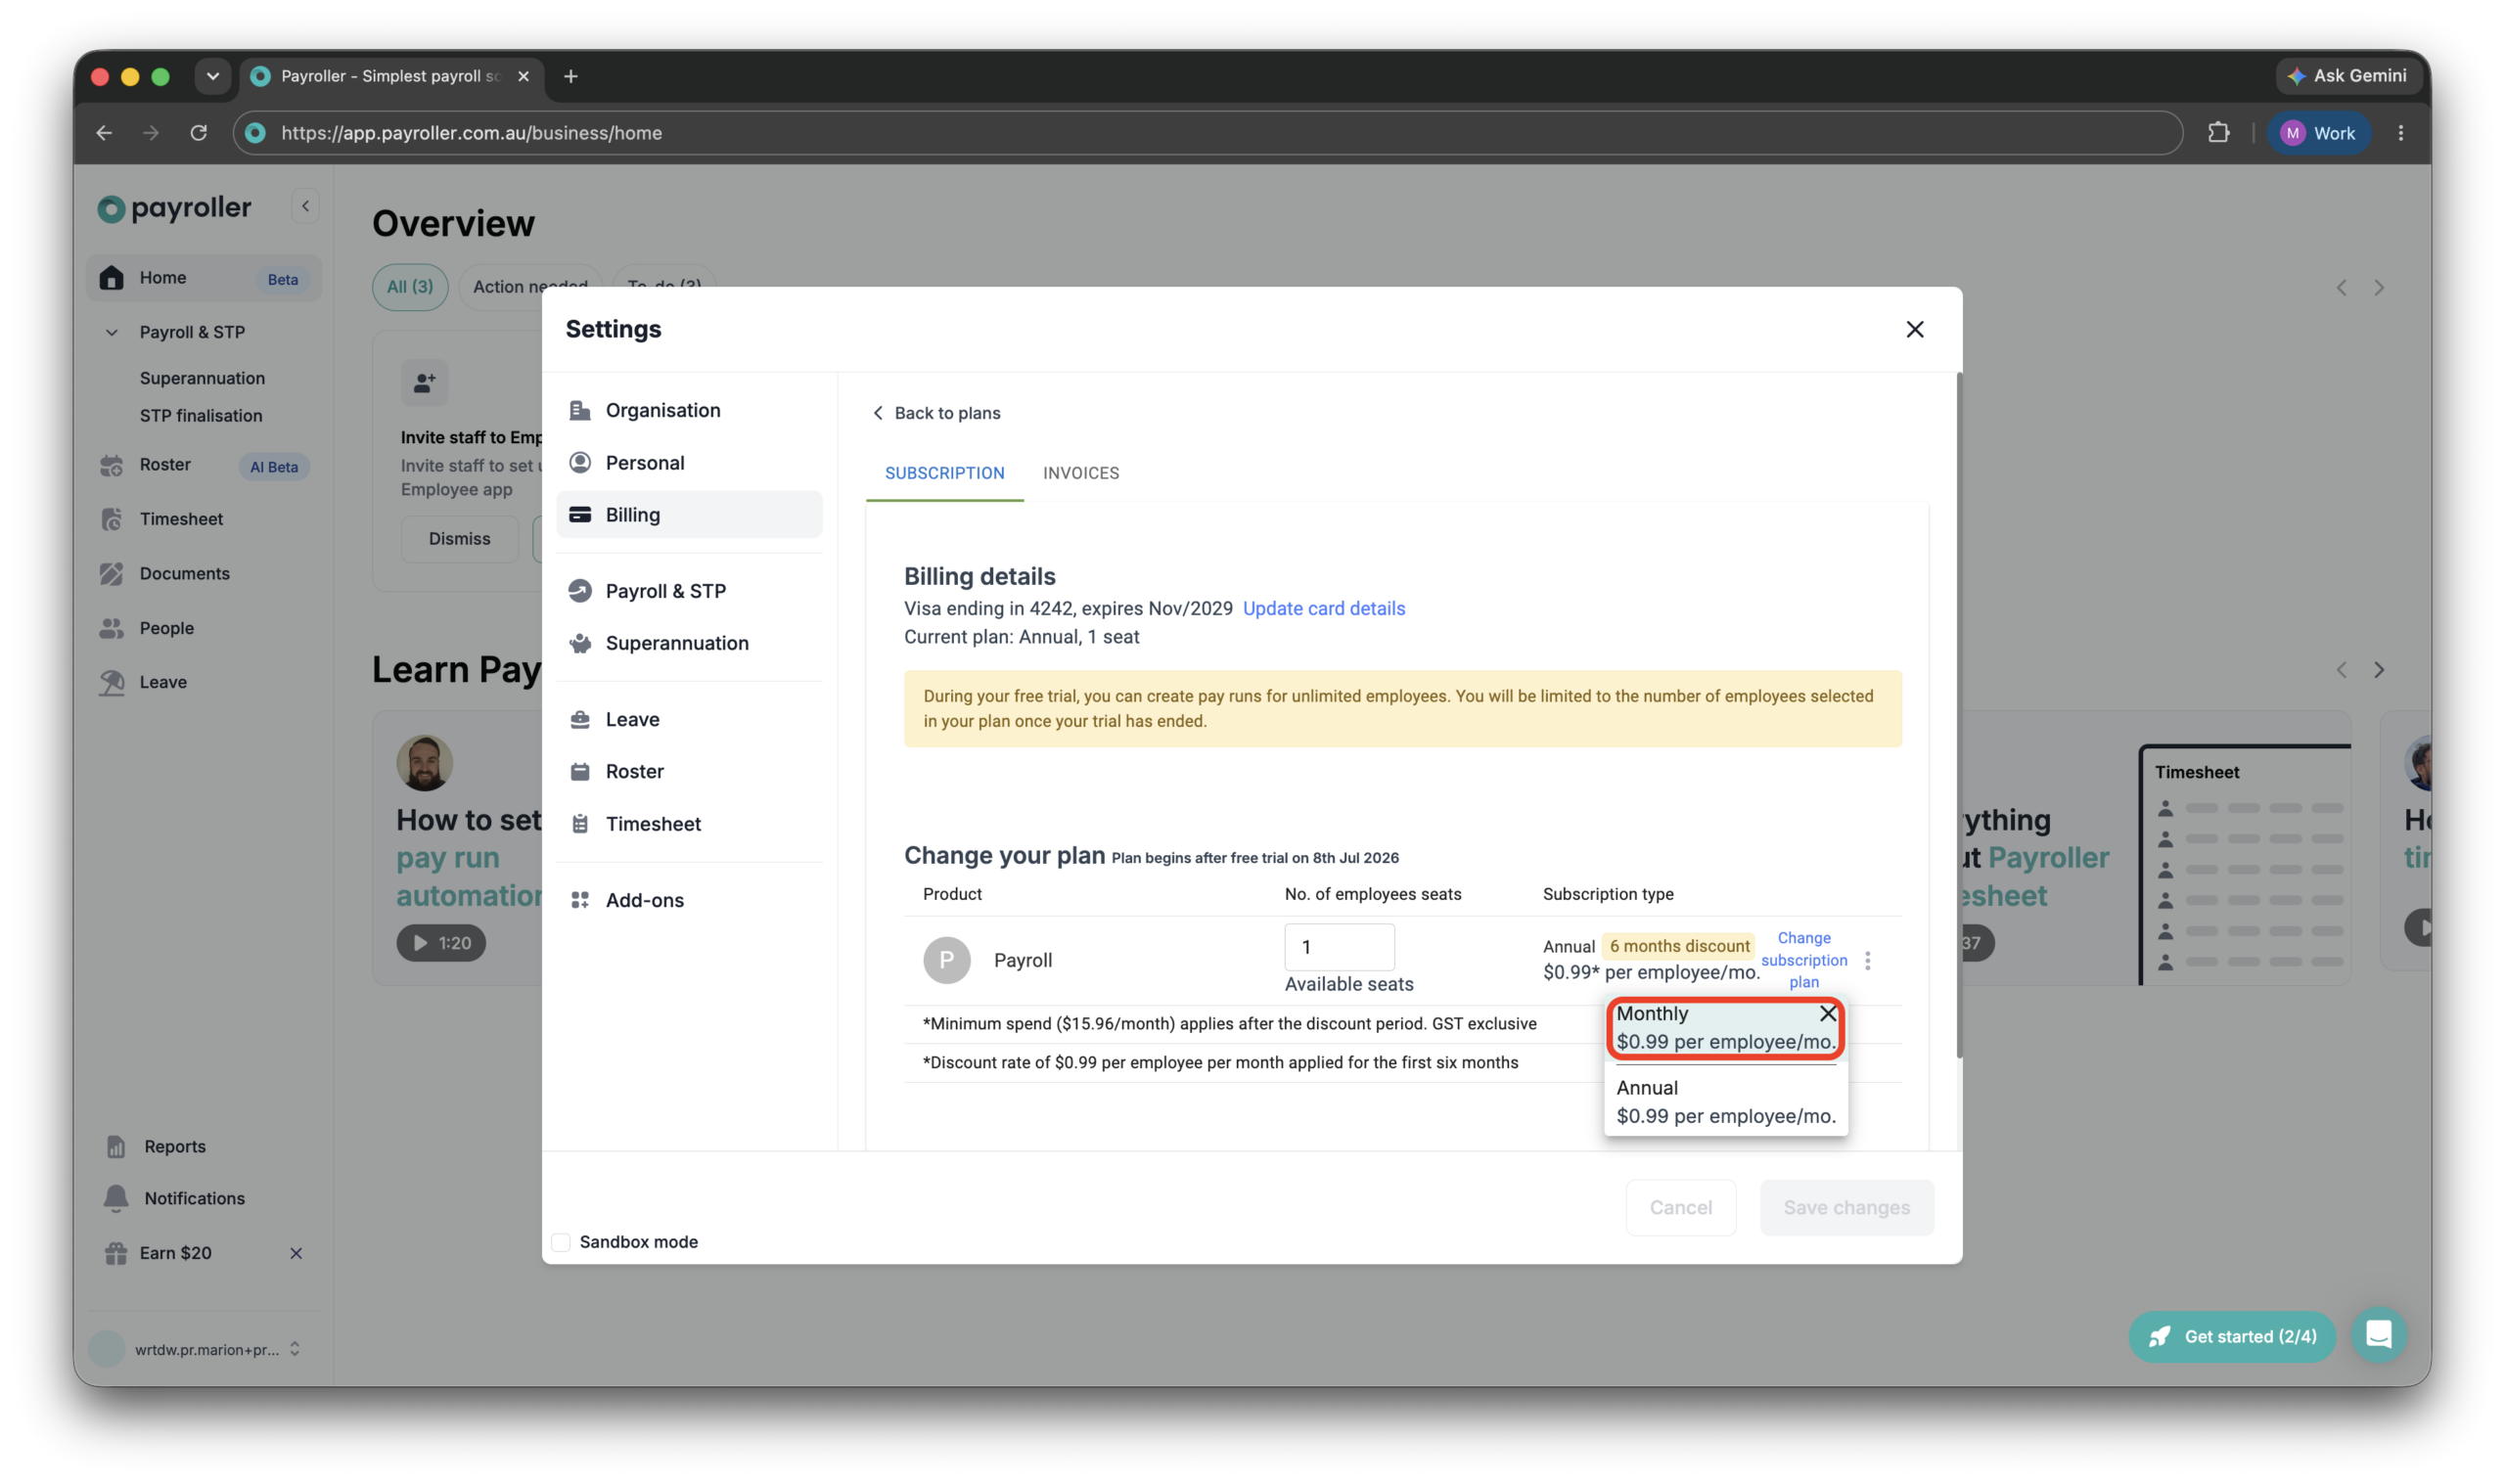This screenshot has height=1484, width=2505.
Task: Toggle the Sandbox mode checkbox
Action: tap(561, 1241)
